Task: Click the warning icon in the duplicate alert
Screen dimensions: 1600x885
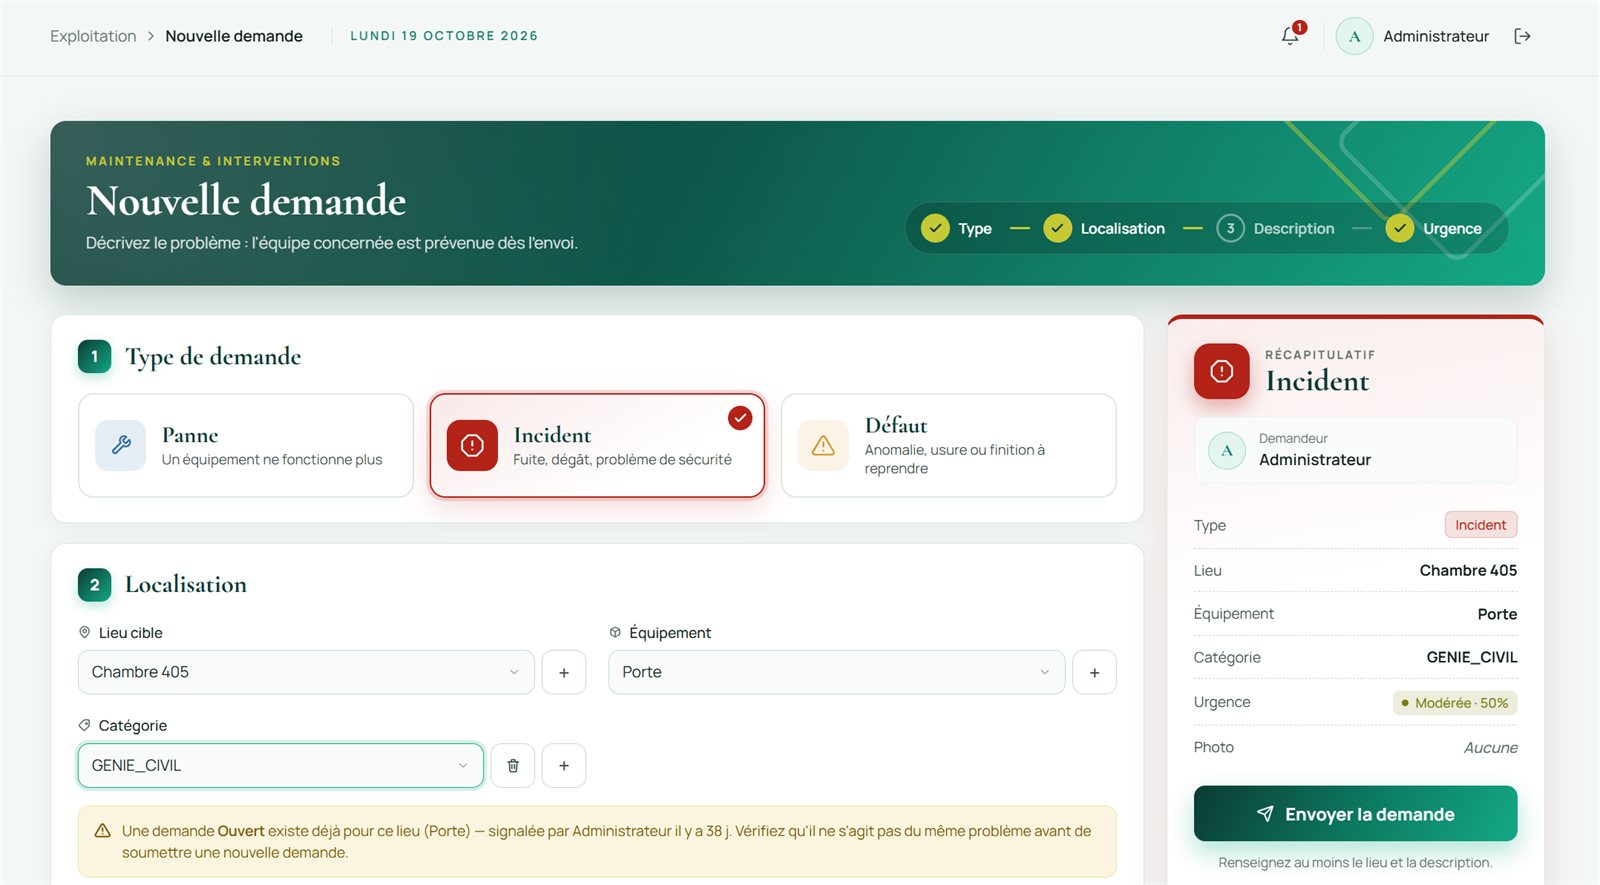Action: [x=102, y=831]
